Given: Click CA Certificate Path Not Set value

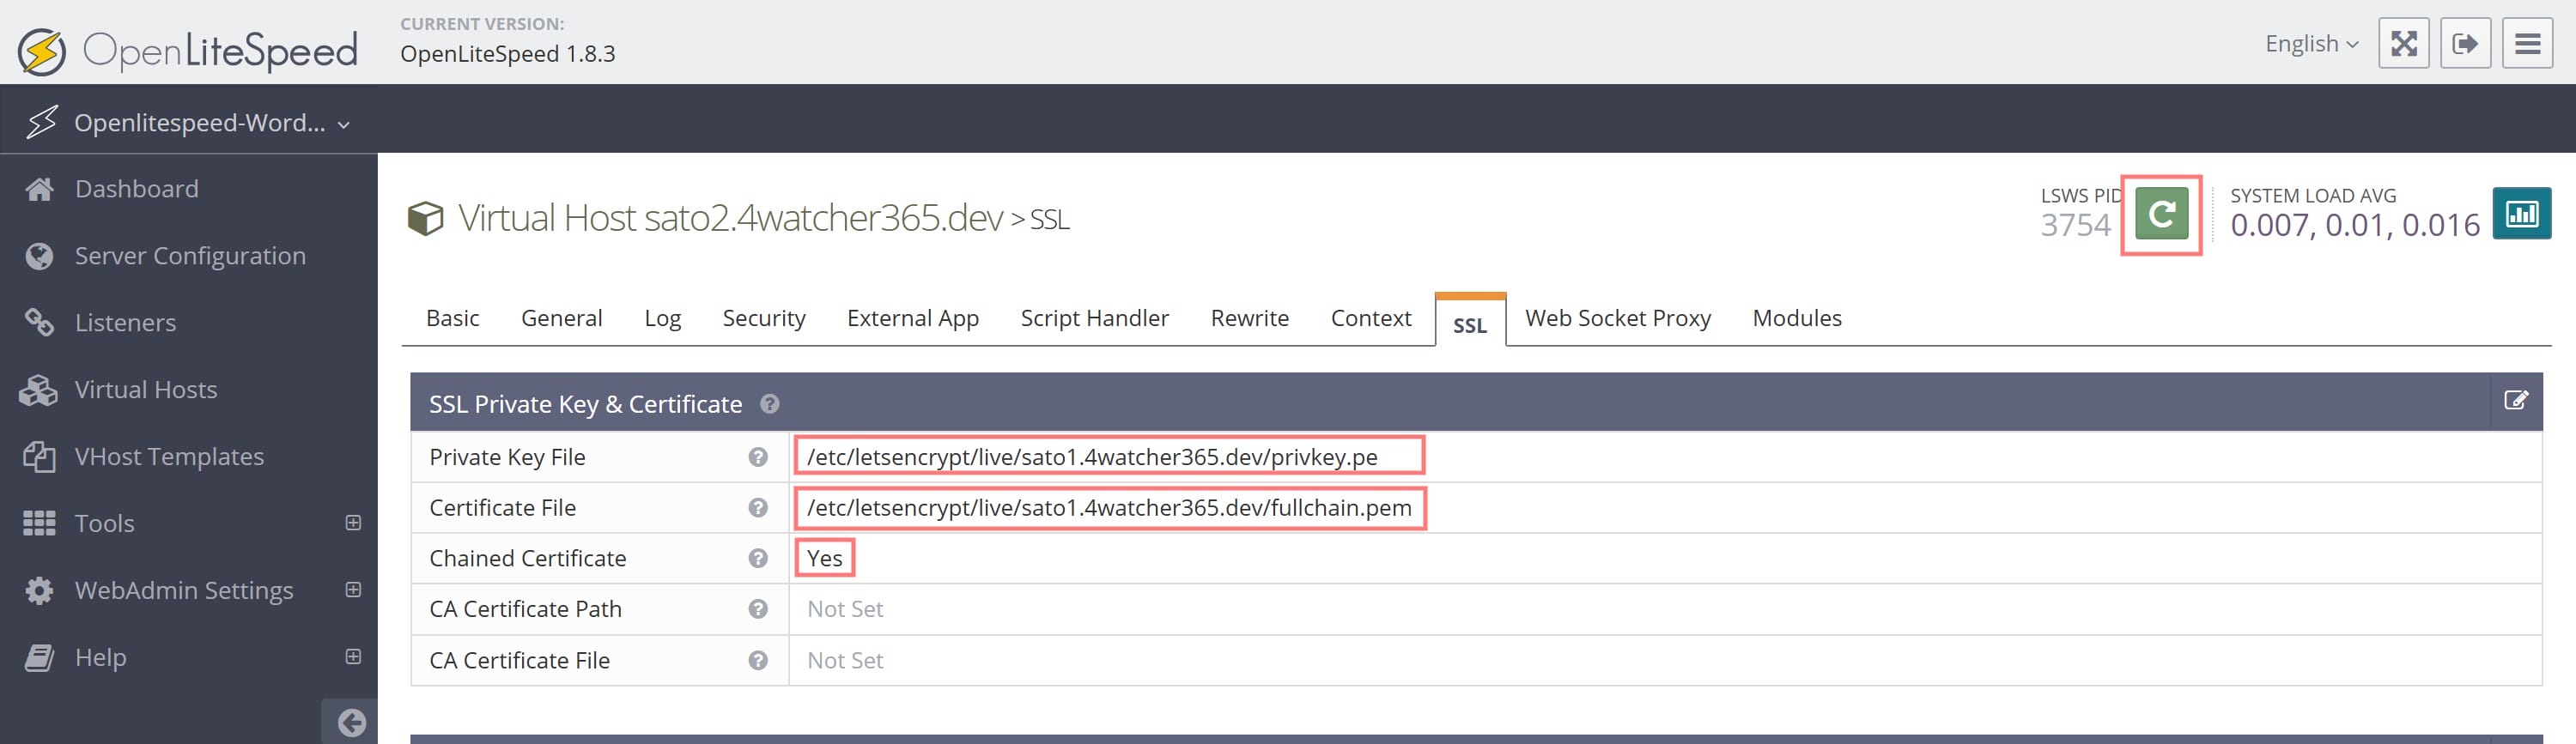Looking at the screenshot, I should point(845,609).
